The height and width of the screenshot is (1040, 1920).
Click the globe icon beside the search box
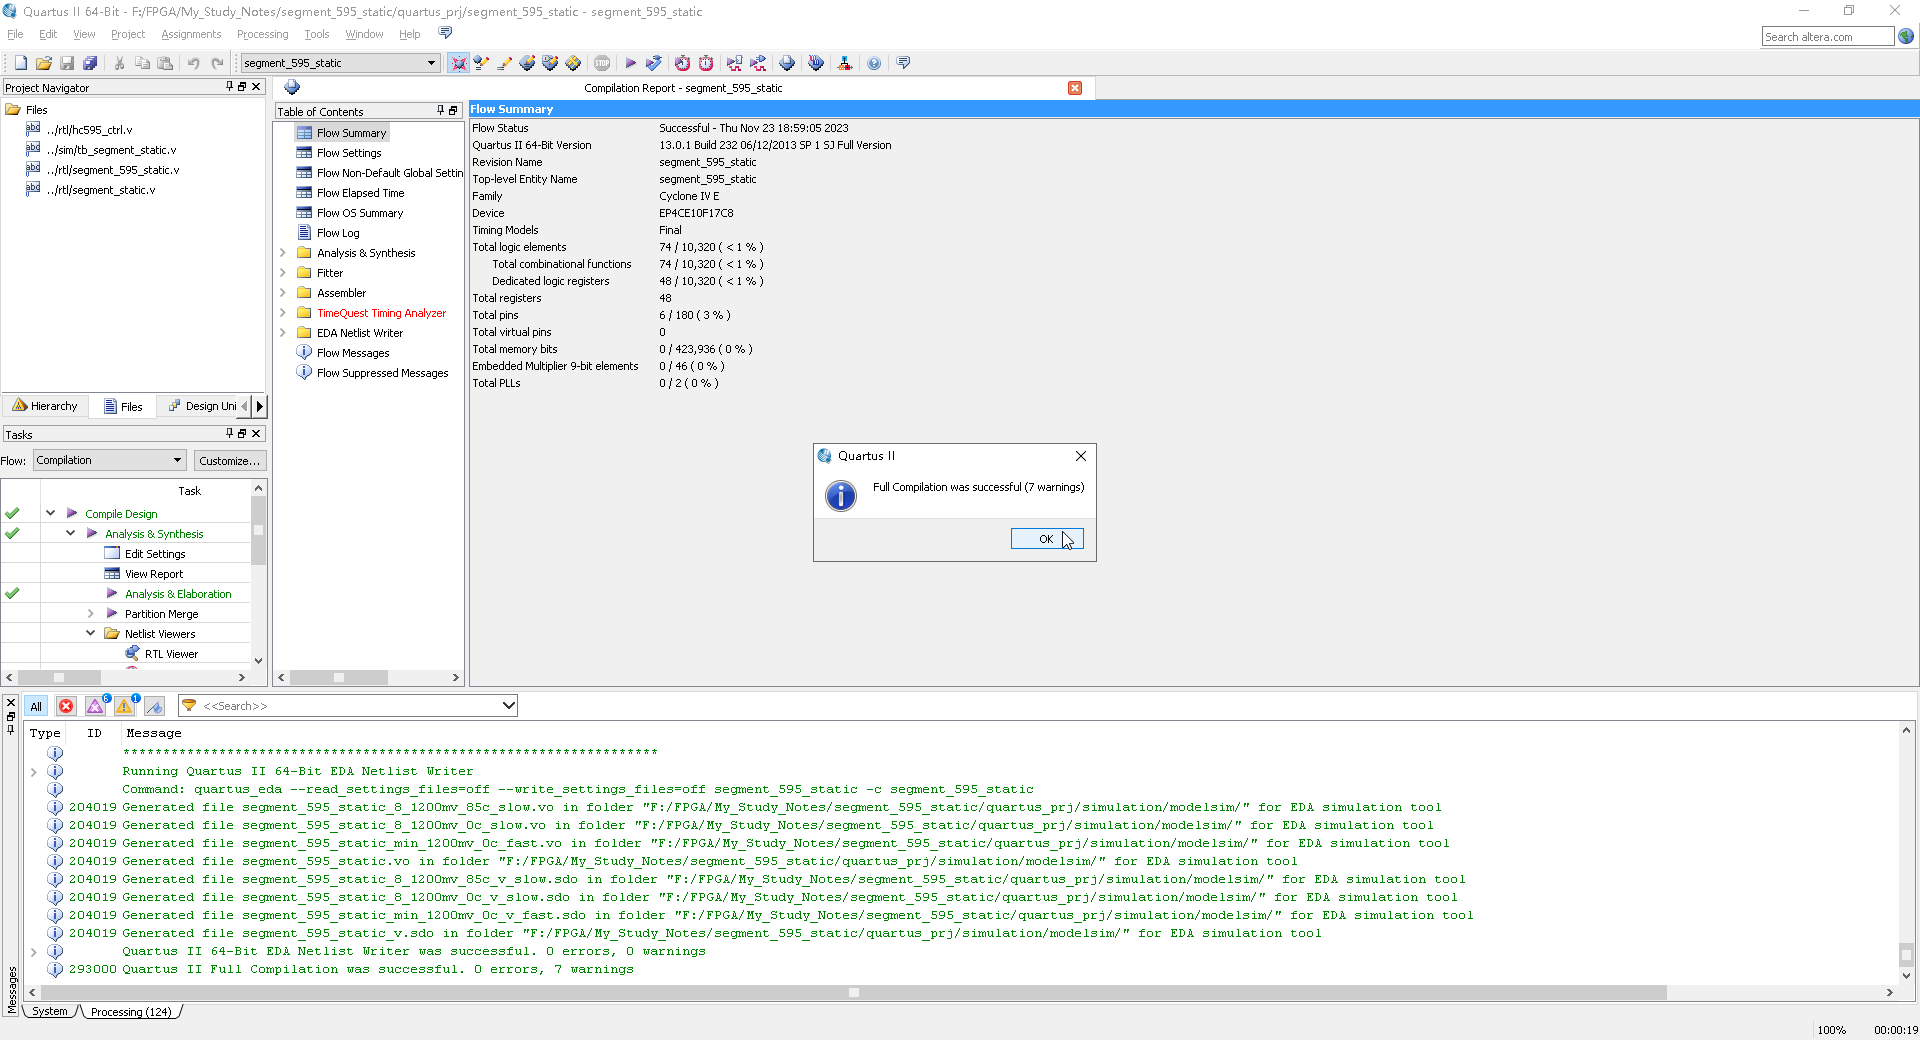click(x=1906, y=36)
